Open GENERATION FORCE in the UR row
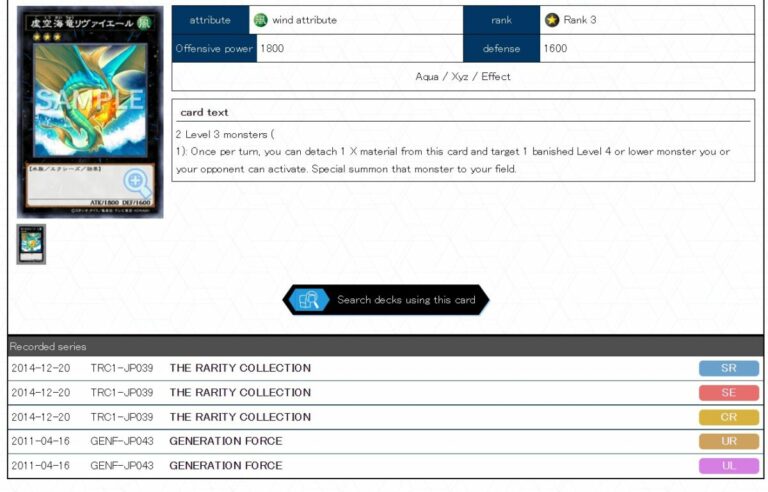The width and height of the screenshot is (768, 492). coord(226,441)
